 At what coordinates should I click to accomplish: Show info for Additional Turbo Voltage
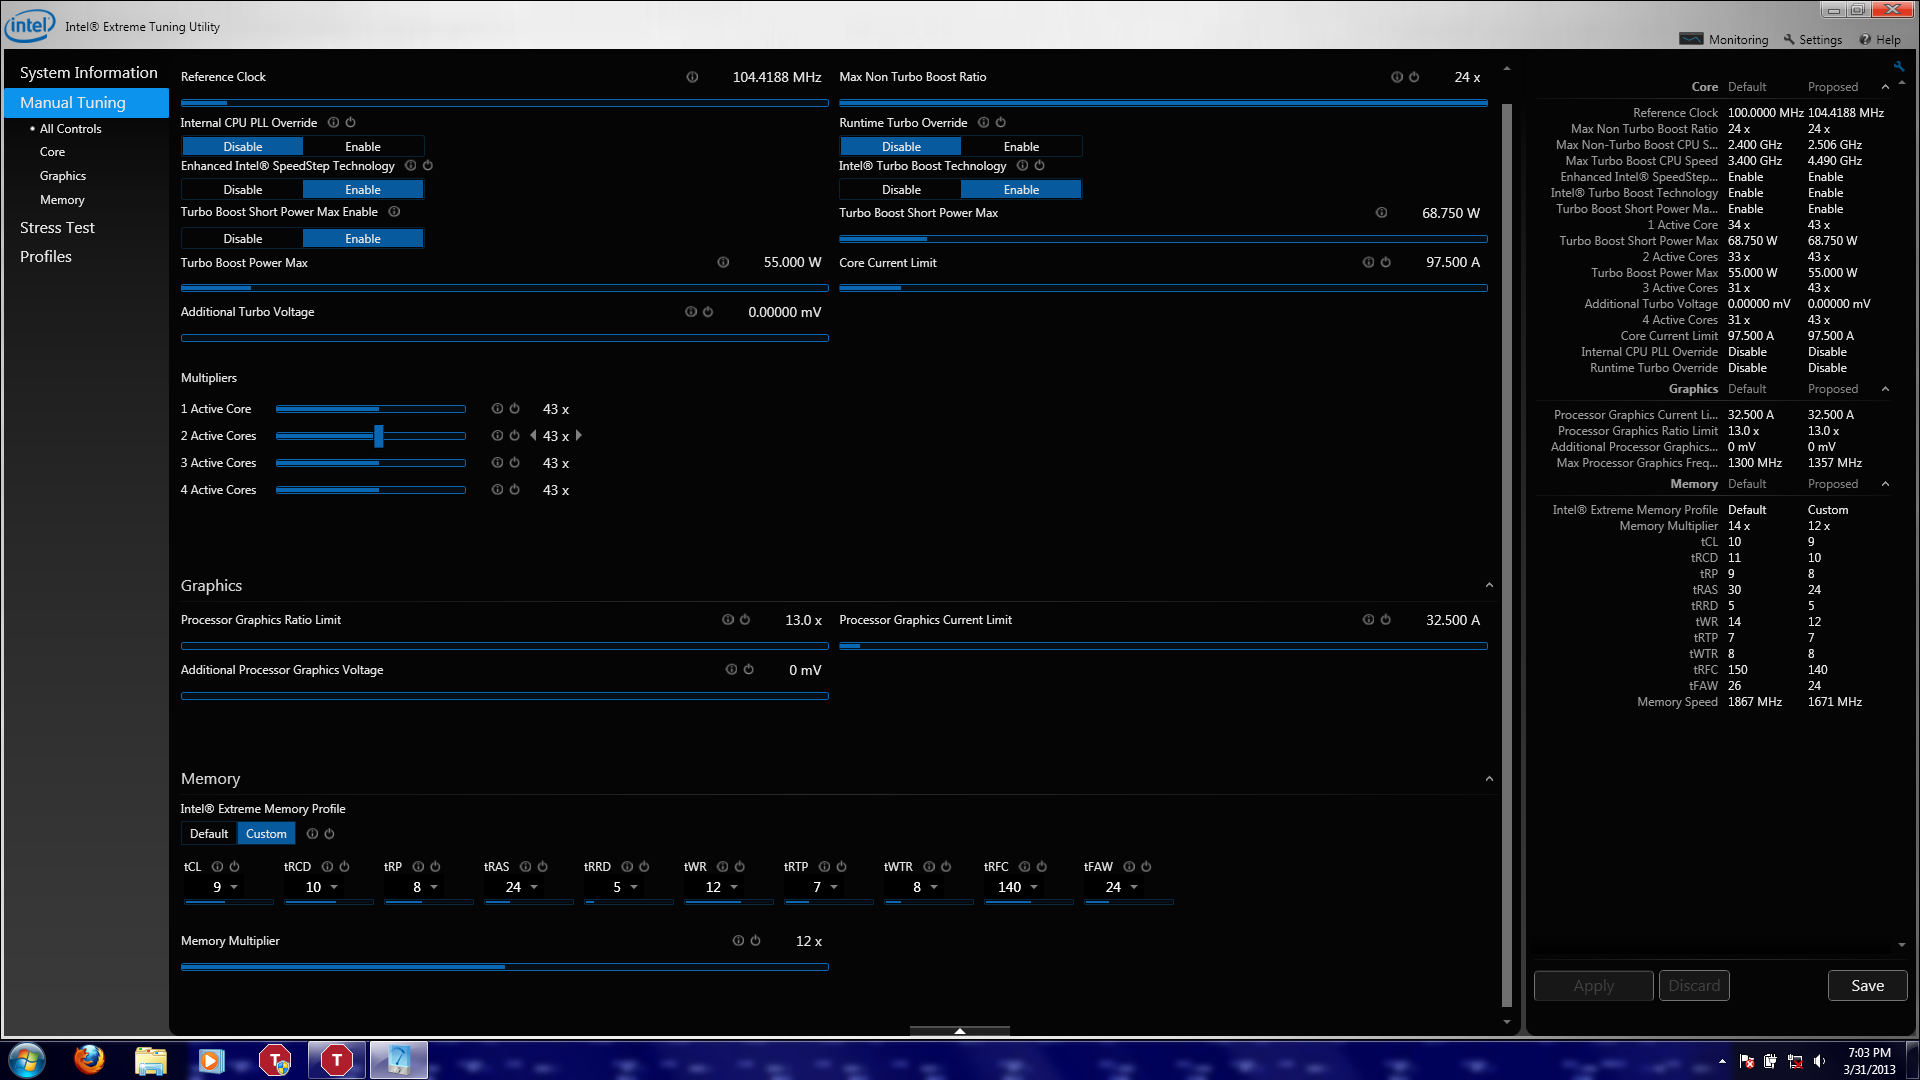pos(690,312)
